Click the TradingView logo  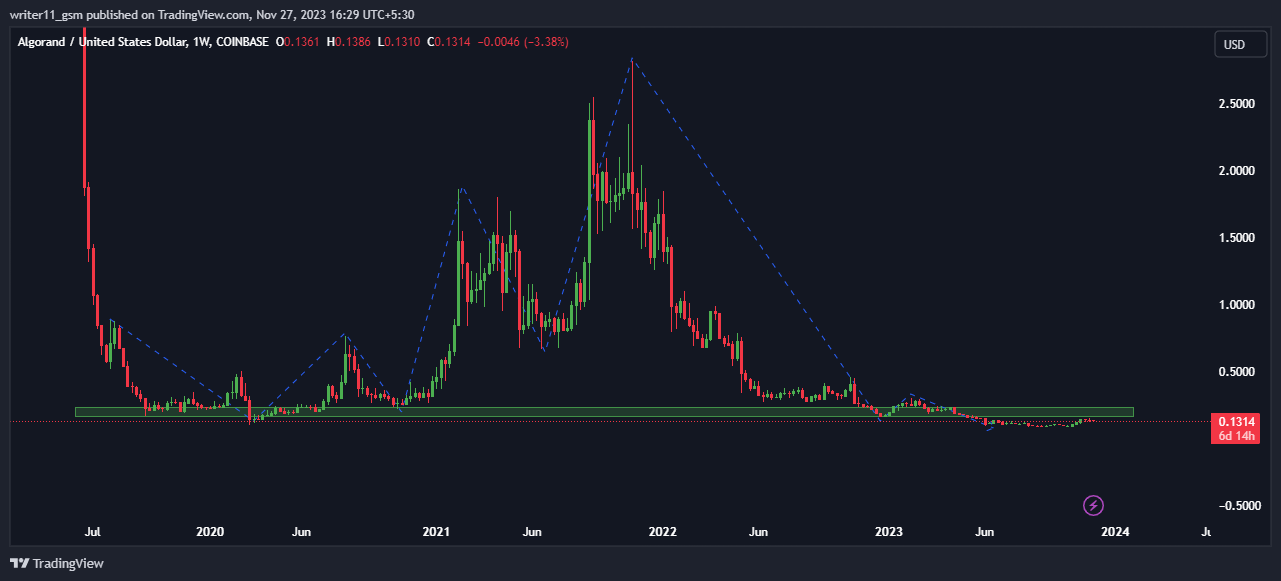pyautogui.click(x=57, y=564)
